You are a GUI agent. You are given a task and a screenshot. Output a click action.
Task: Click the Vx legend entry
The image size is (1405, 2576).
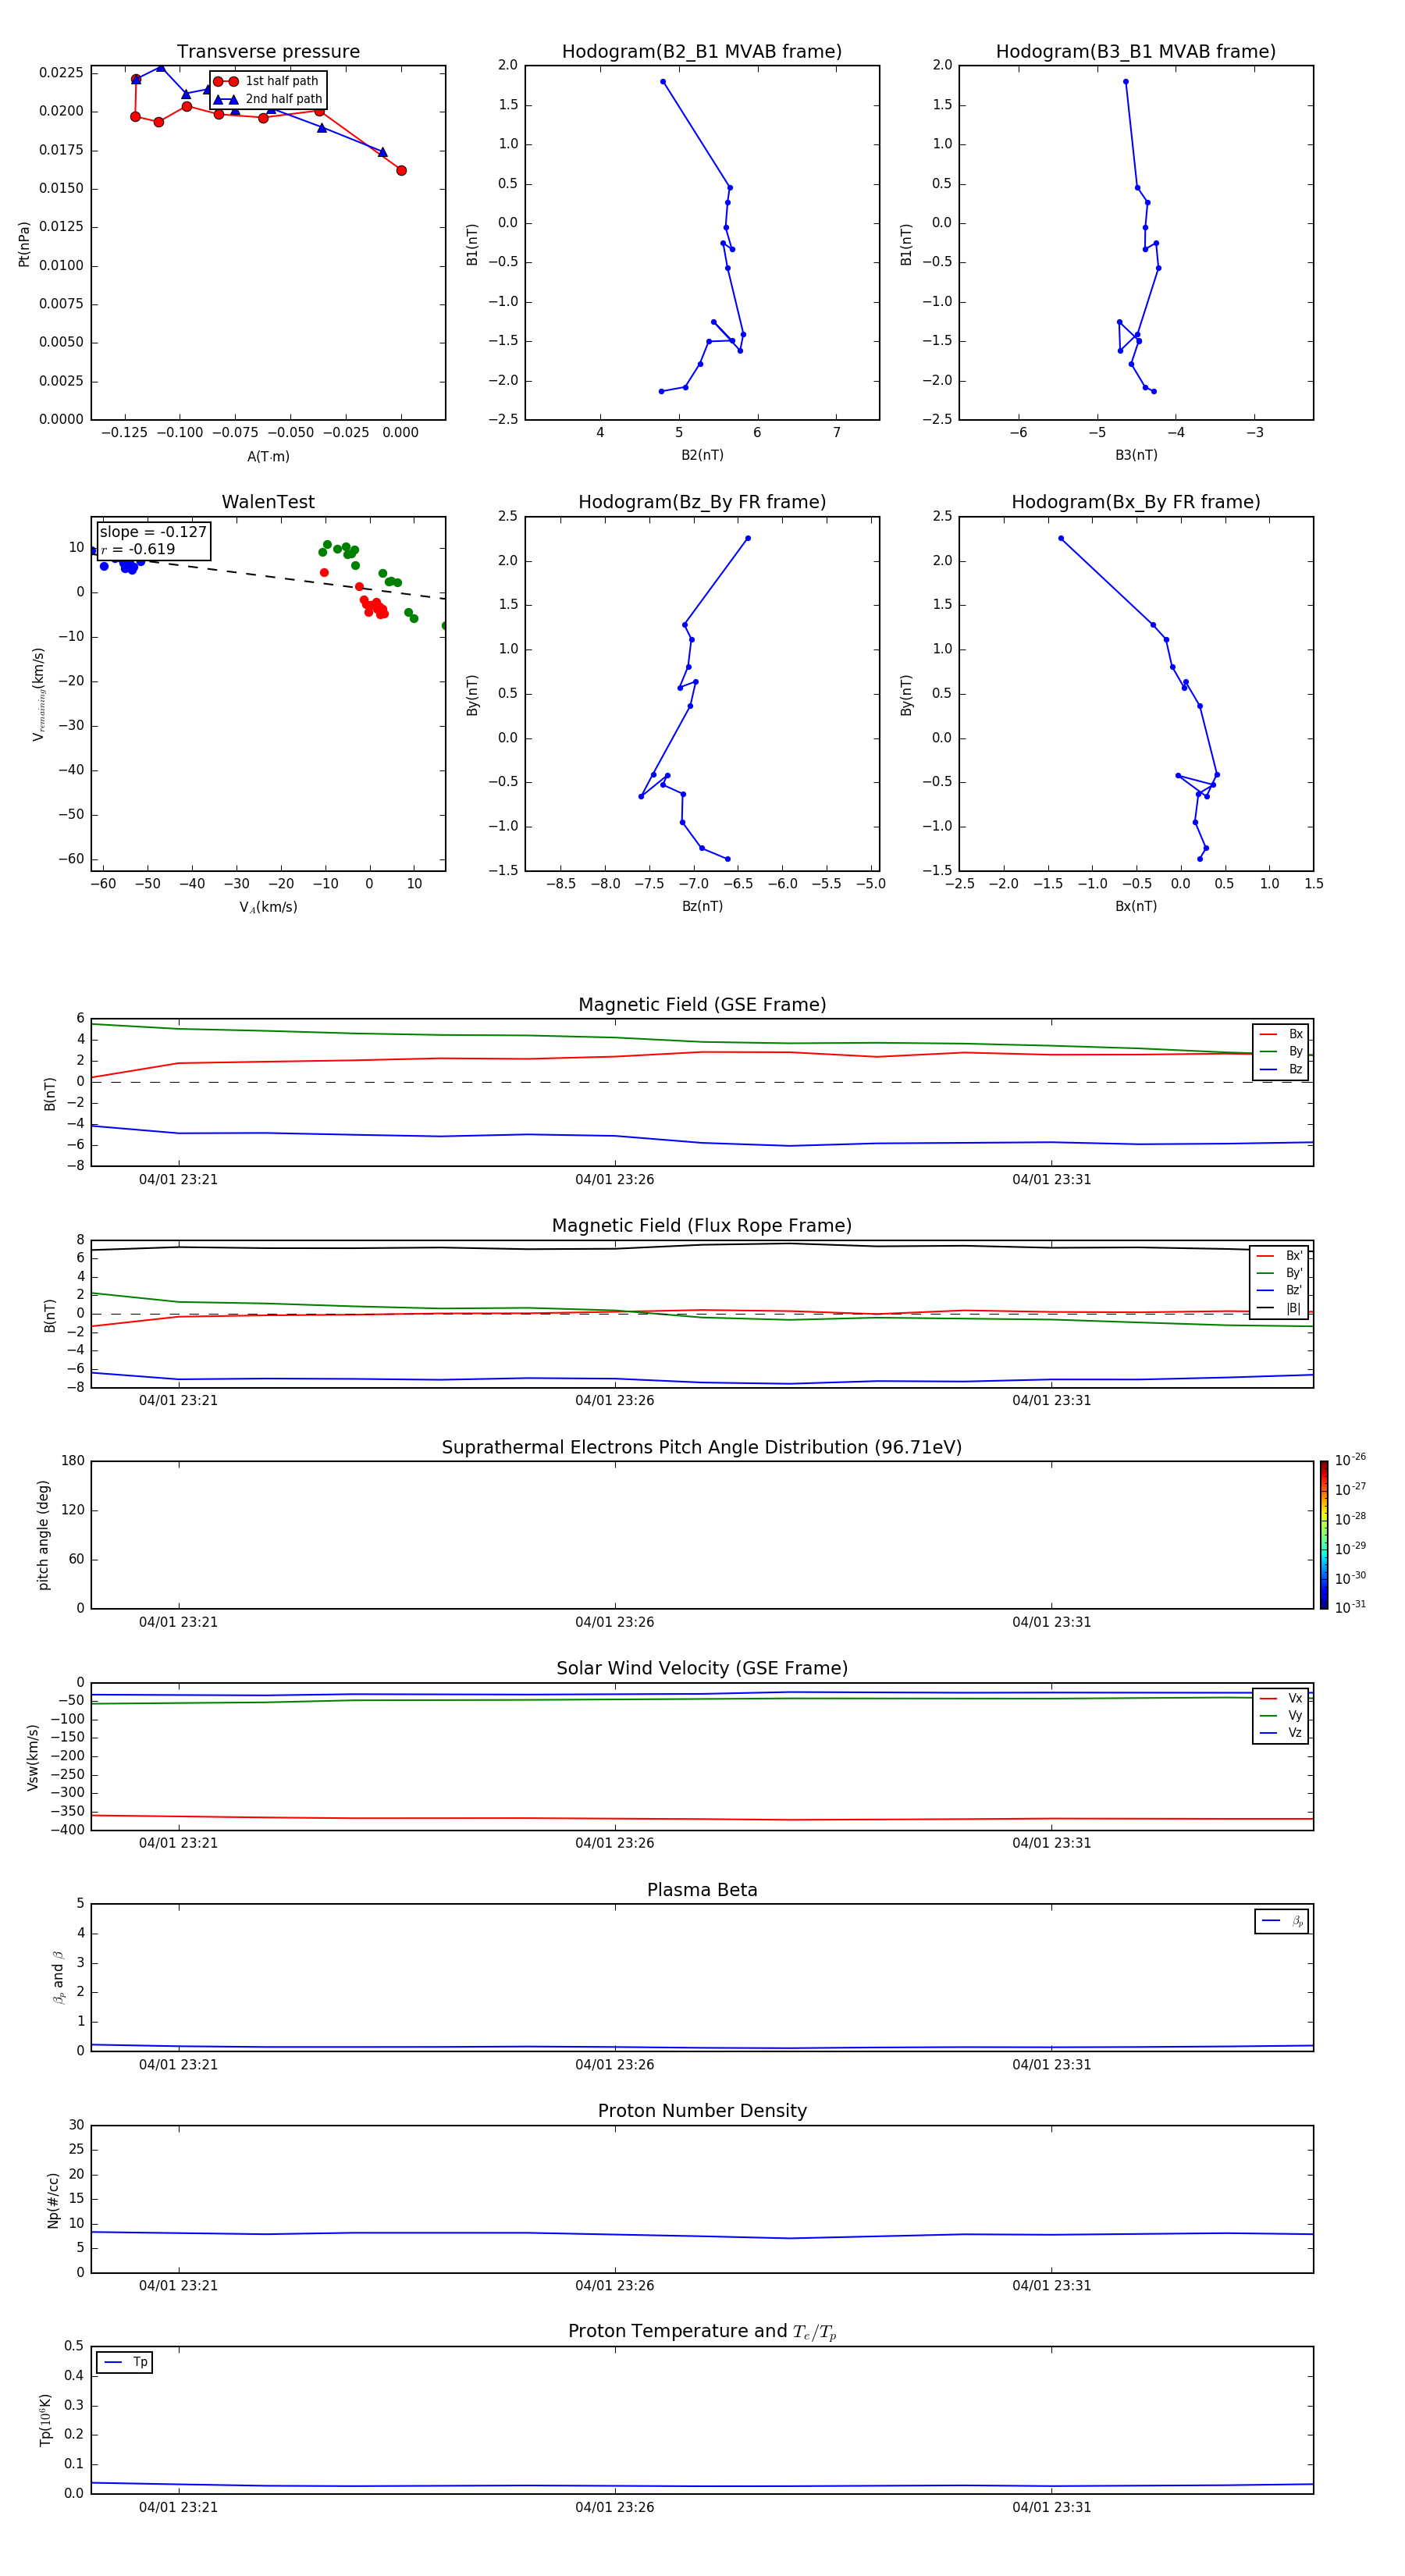[1281, 1698]
